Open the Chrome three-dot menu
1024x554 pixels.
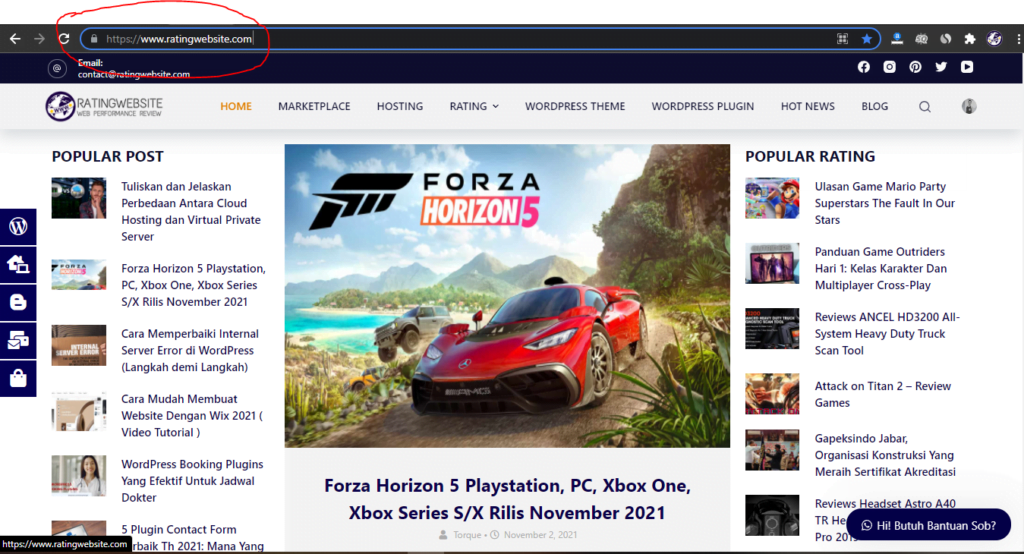(x=1015, y=39)
